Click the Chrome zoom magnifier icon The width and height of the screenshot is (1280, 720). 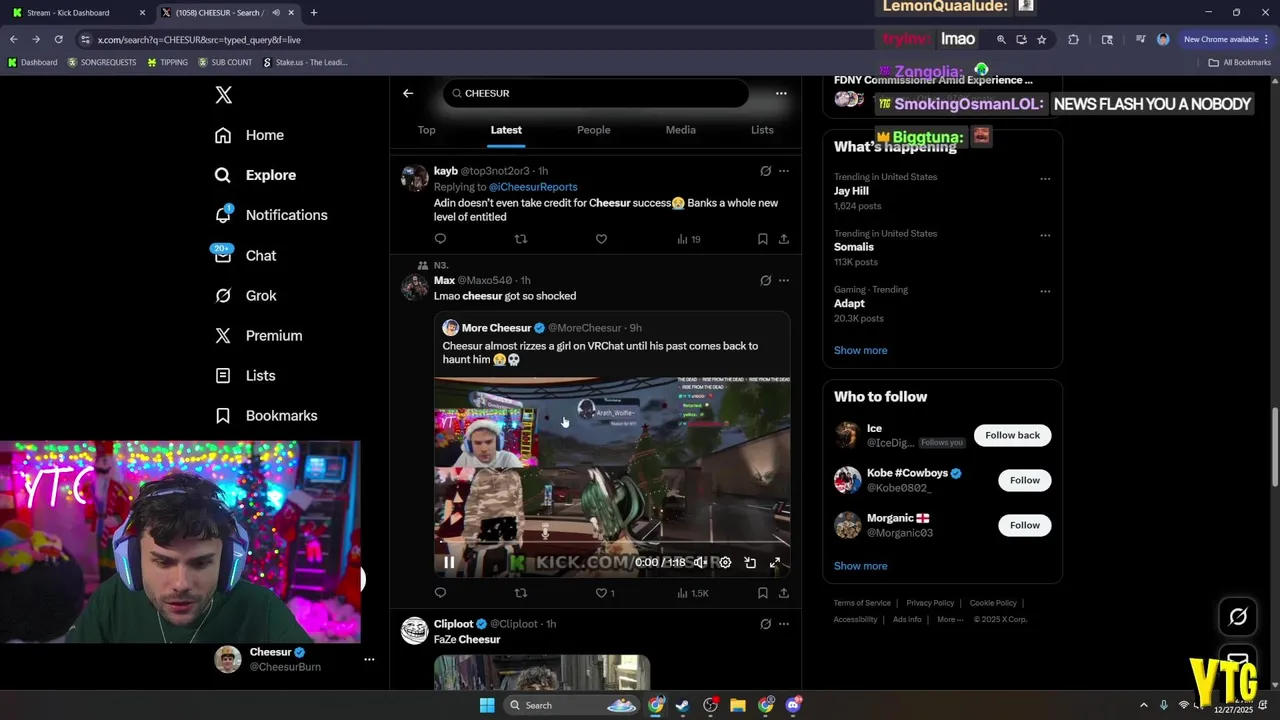point(1001,39)
